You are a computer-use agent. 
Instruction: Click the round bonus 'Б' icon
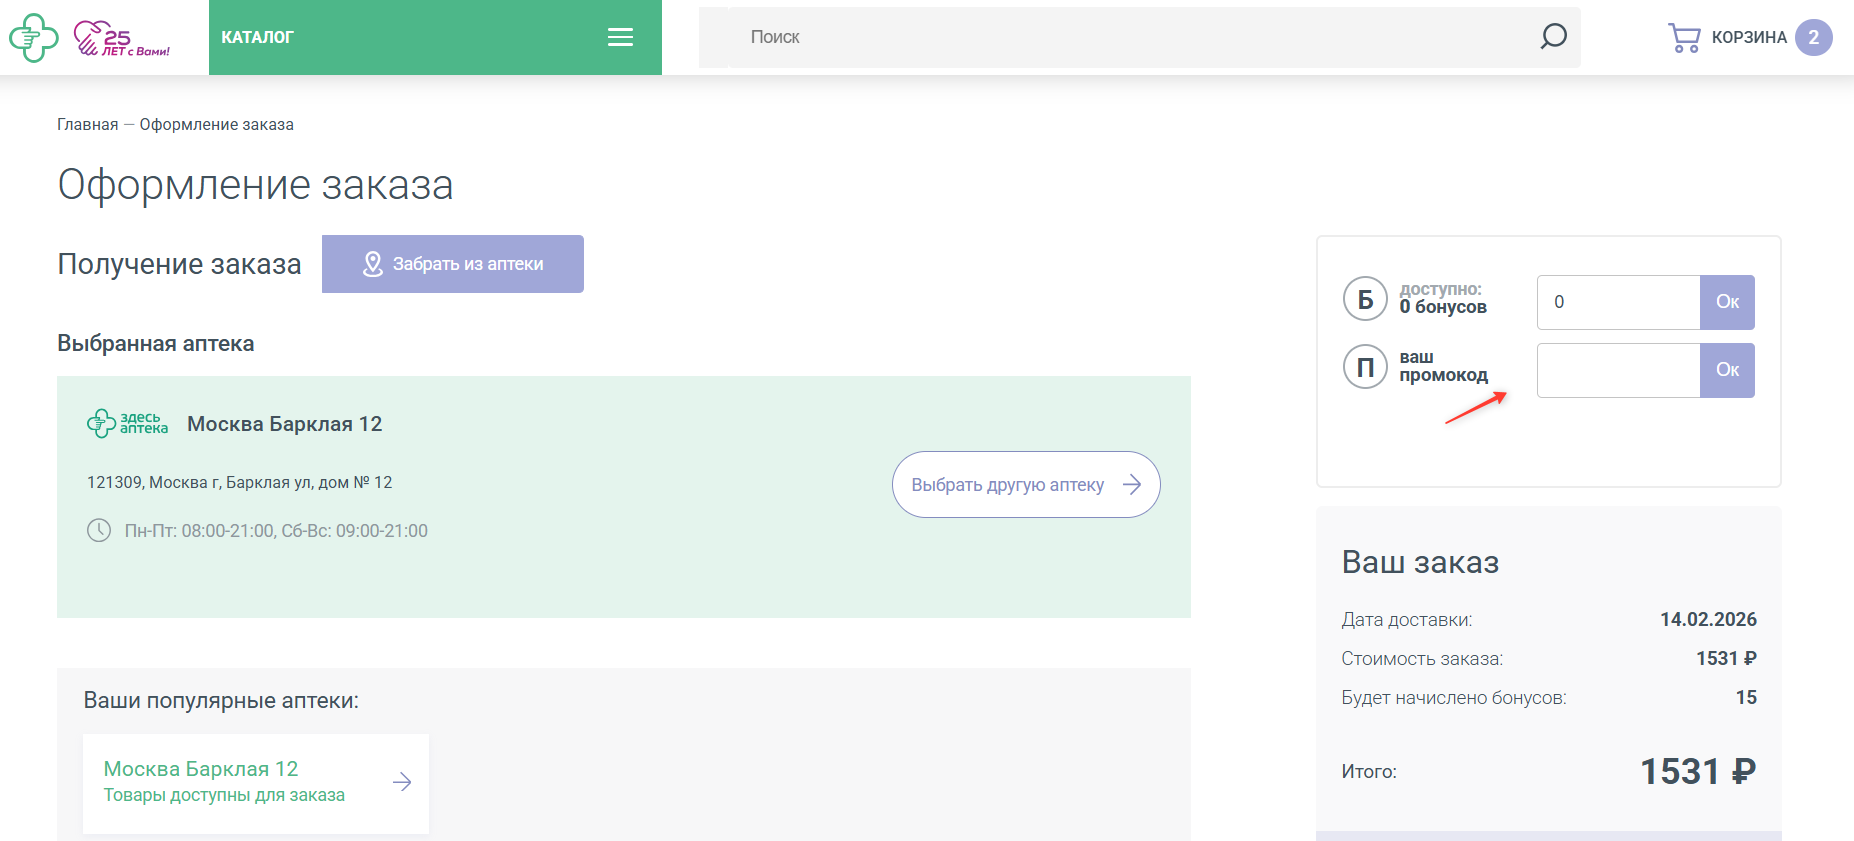(x=1365, y=299)
